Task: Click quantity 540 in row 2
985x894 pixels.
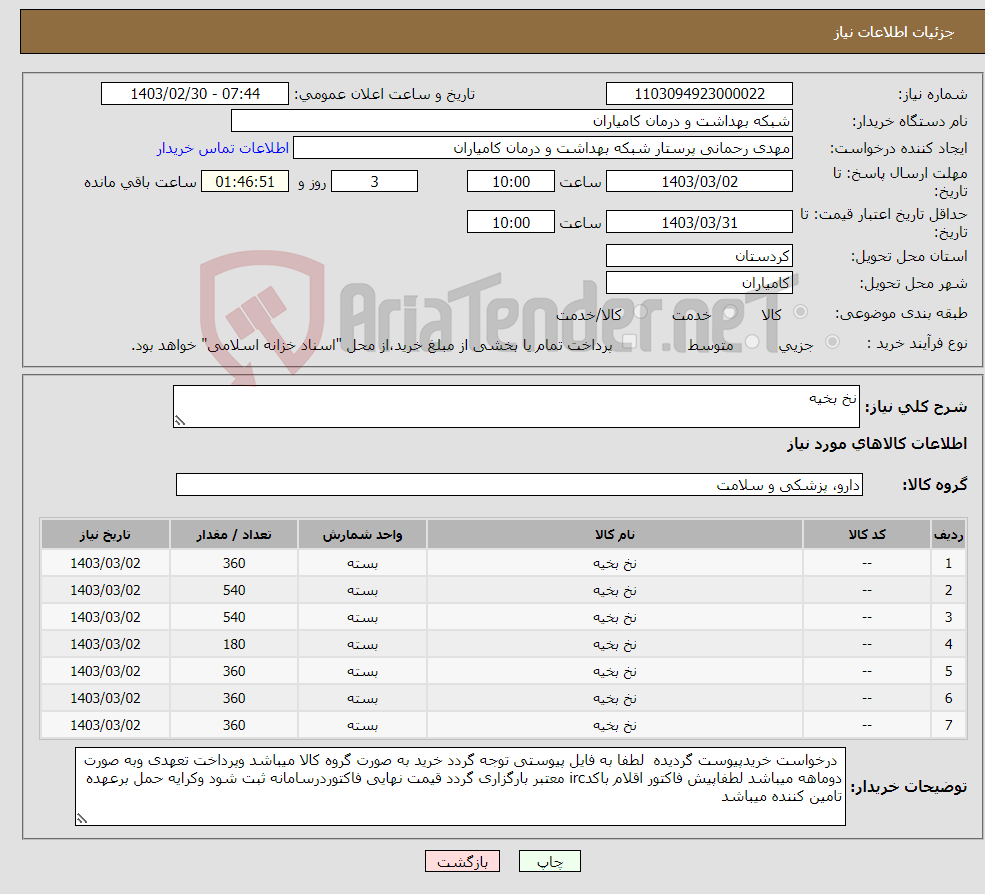Action: [234, 591]
